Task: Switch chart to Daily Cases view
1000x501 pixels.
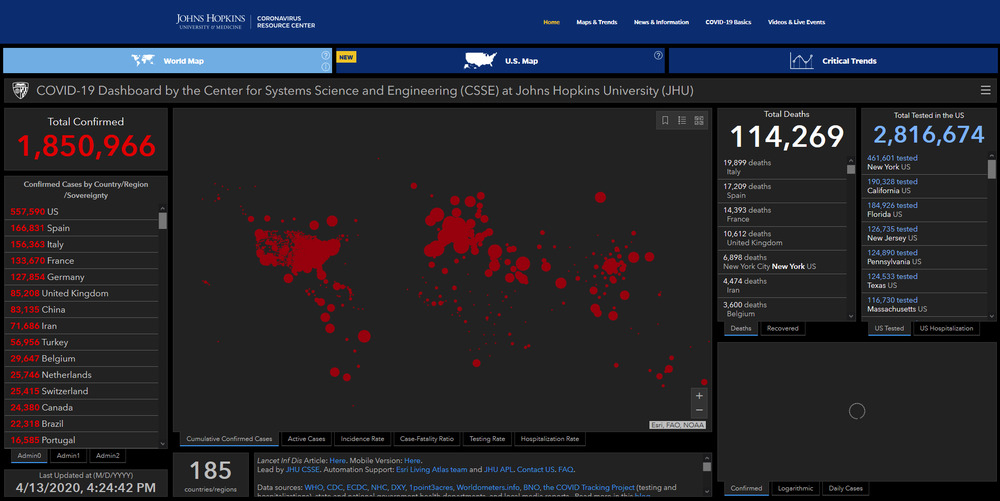Action: [847, 488]
